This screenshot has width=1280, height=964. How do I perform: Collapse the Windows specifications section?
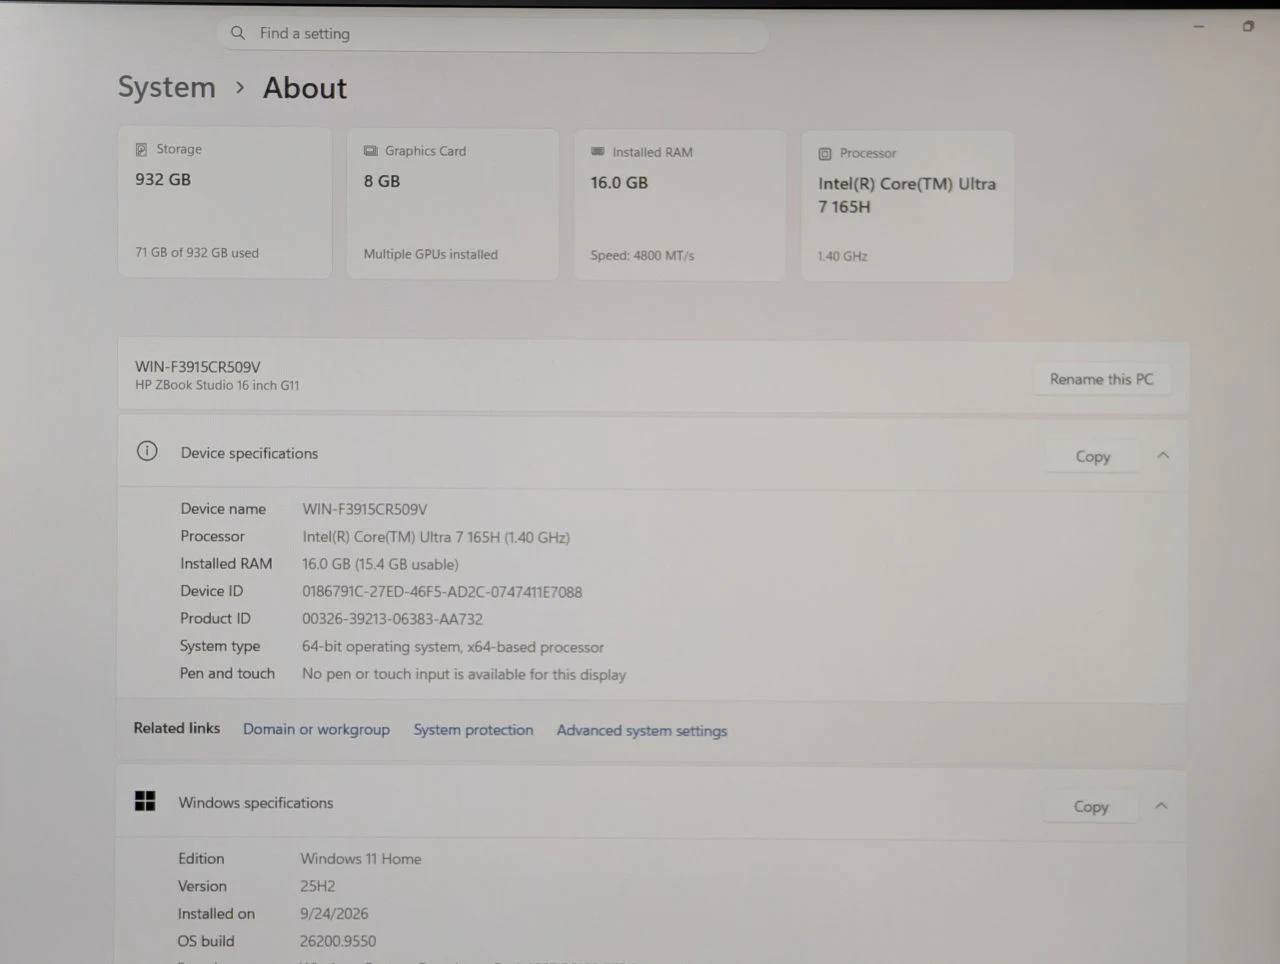(x=1161, y=805)
